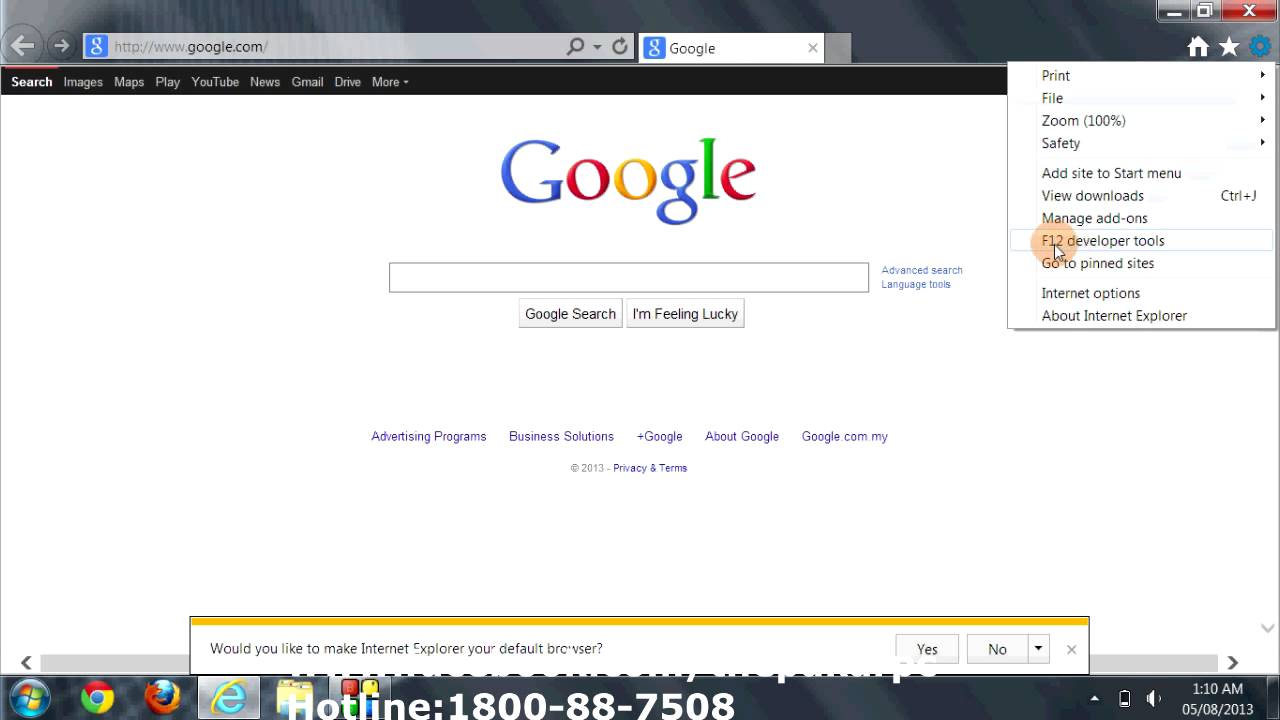Open Business Solutions link

click(561, 436)
